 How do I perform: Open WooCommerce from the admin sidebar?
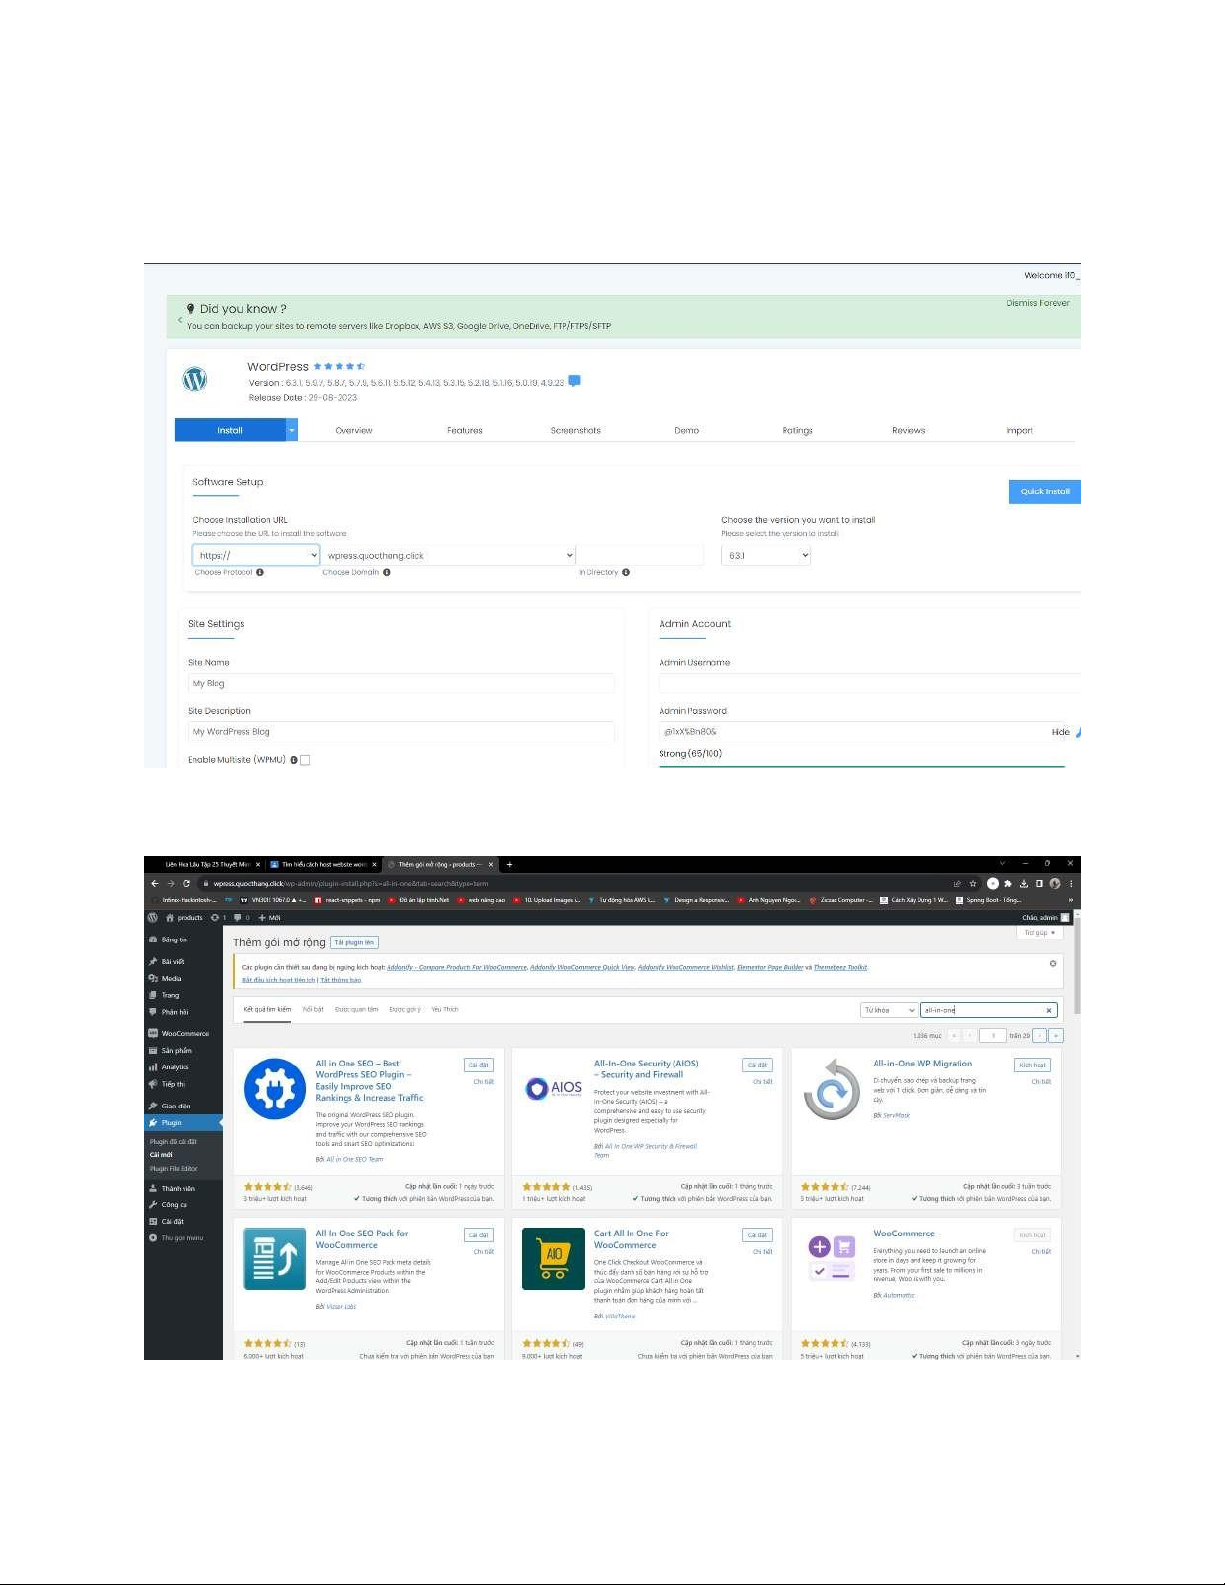[185, 1033]
